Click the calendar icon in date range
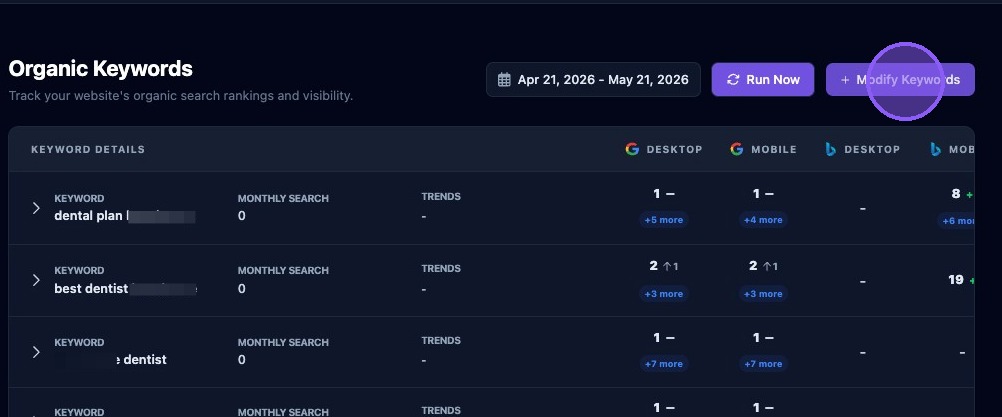The width and height of the screenshot is (1002, 417). click(504, 80)
